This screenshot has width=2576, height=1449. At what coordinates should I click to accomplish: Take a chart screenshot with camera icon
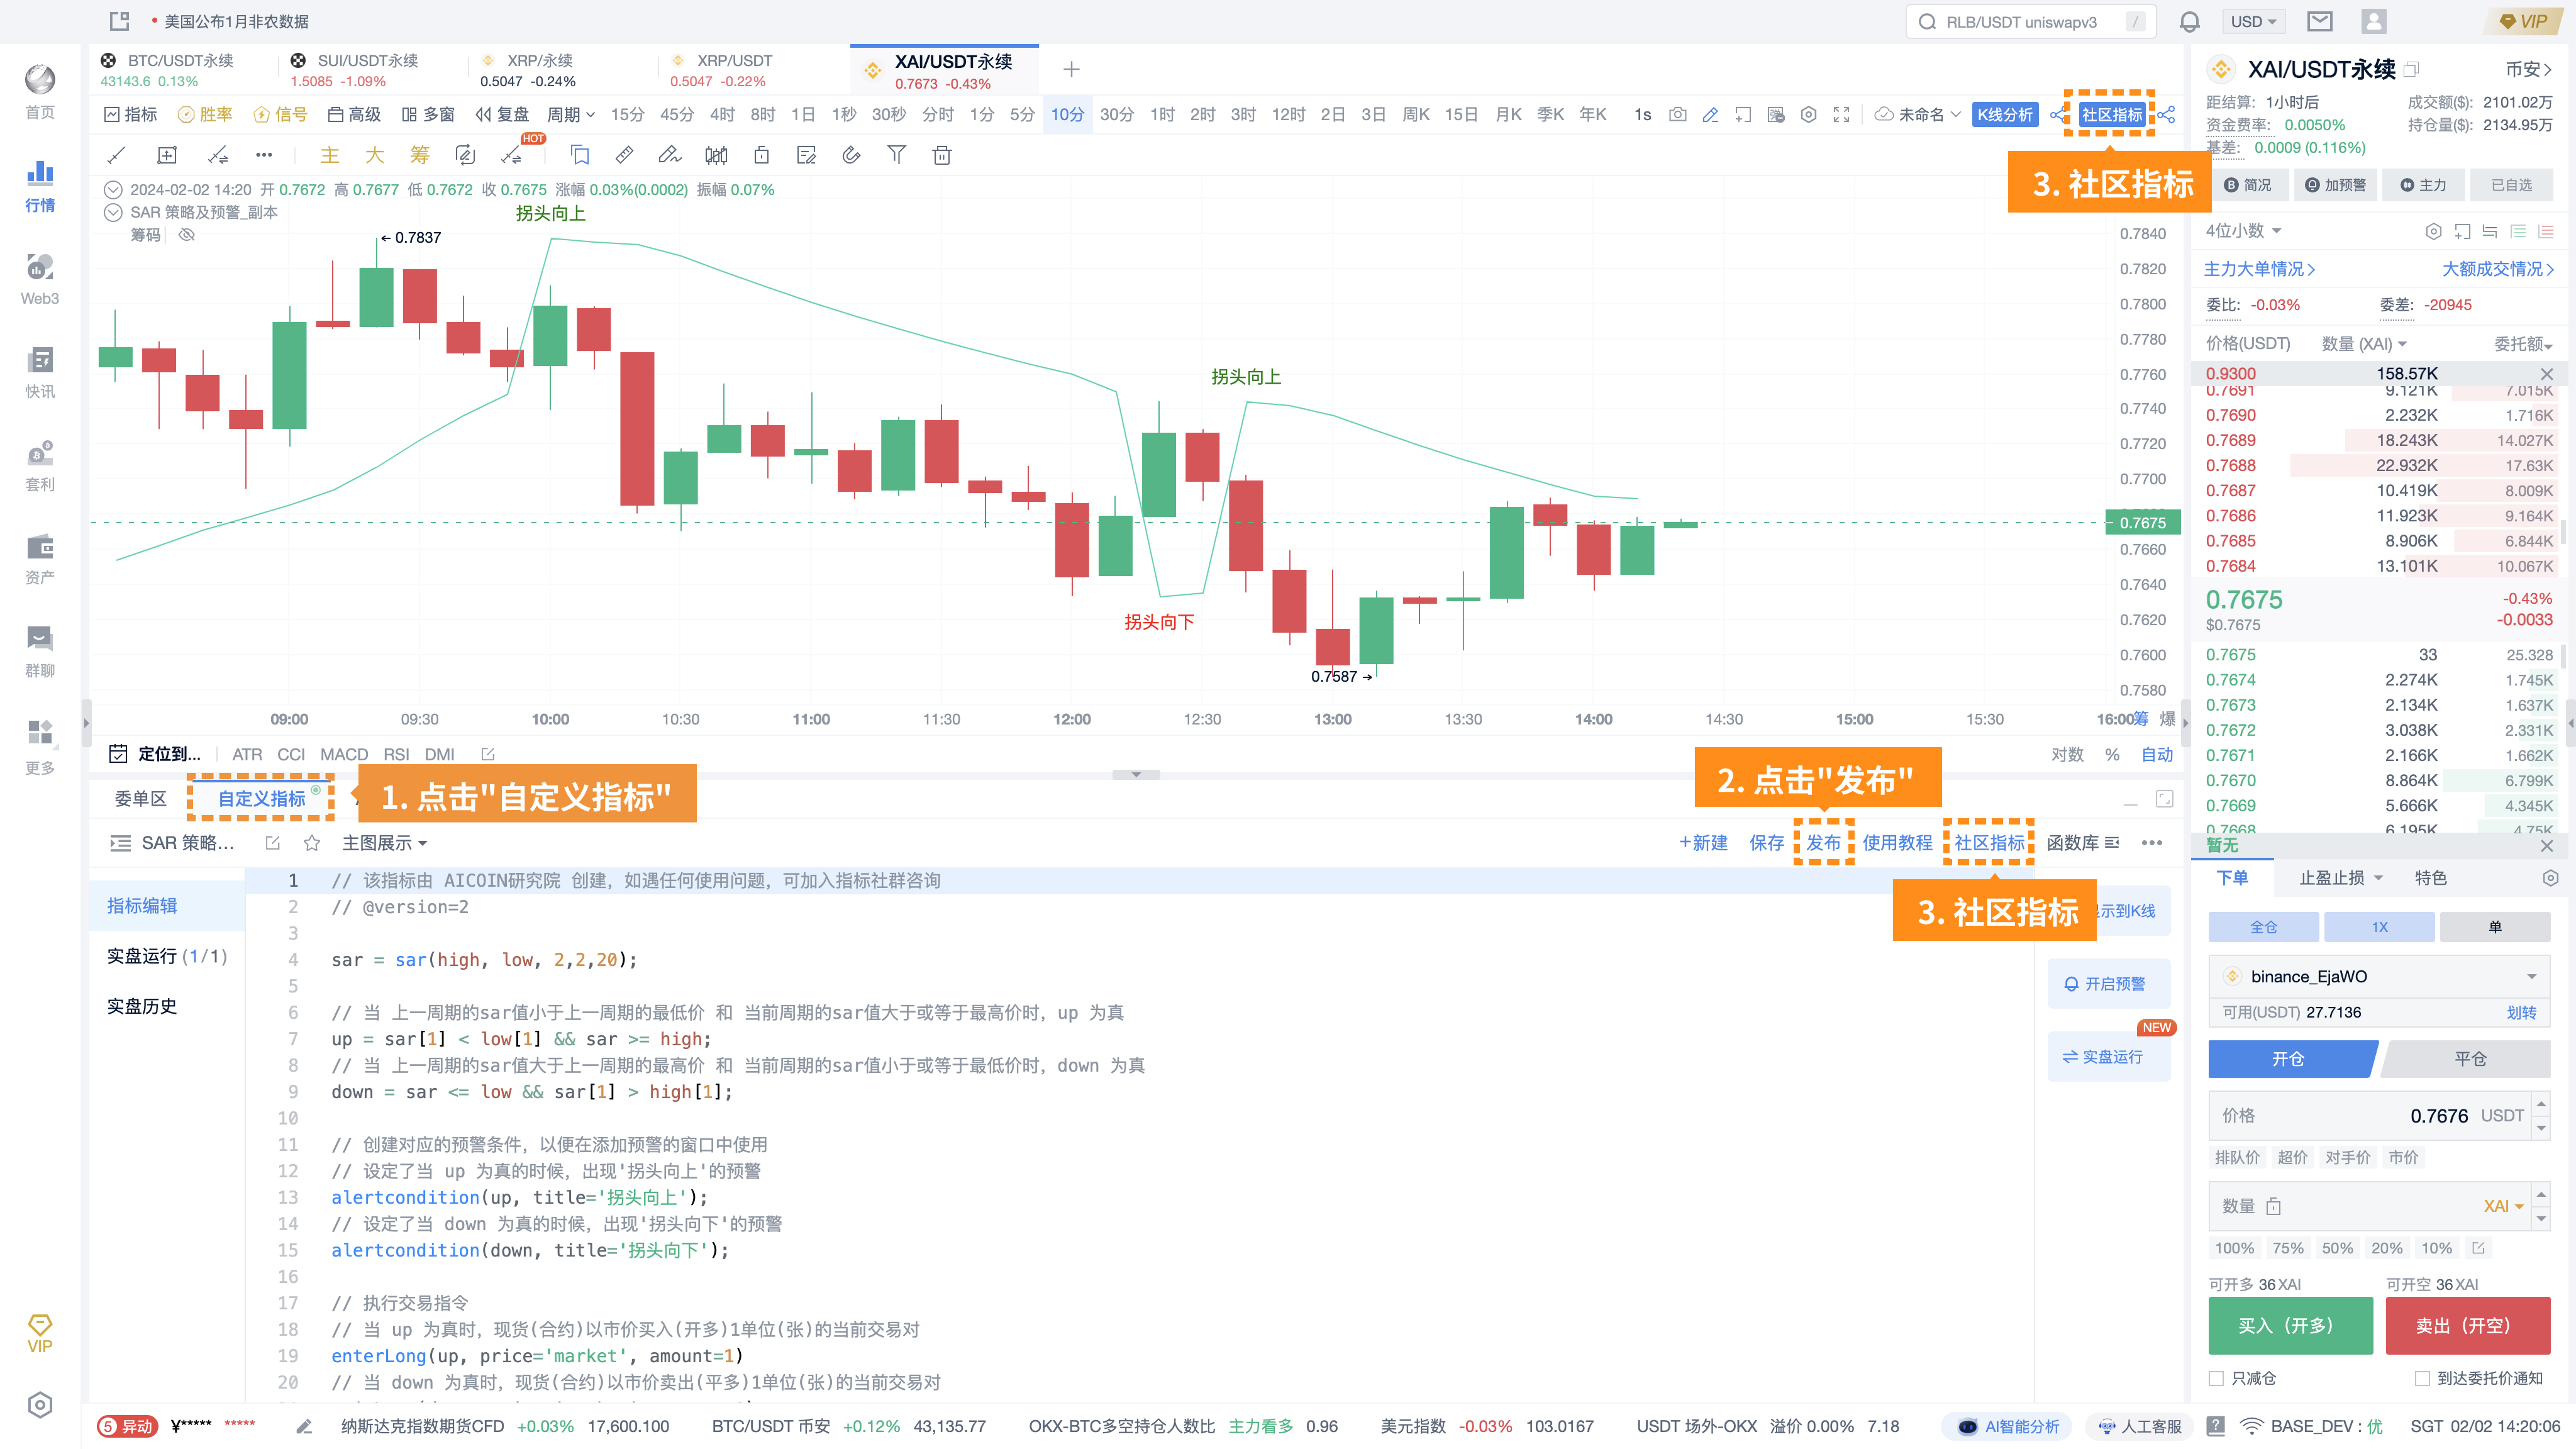(1678, 115)
